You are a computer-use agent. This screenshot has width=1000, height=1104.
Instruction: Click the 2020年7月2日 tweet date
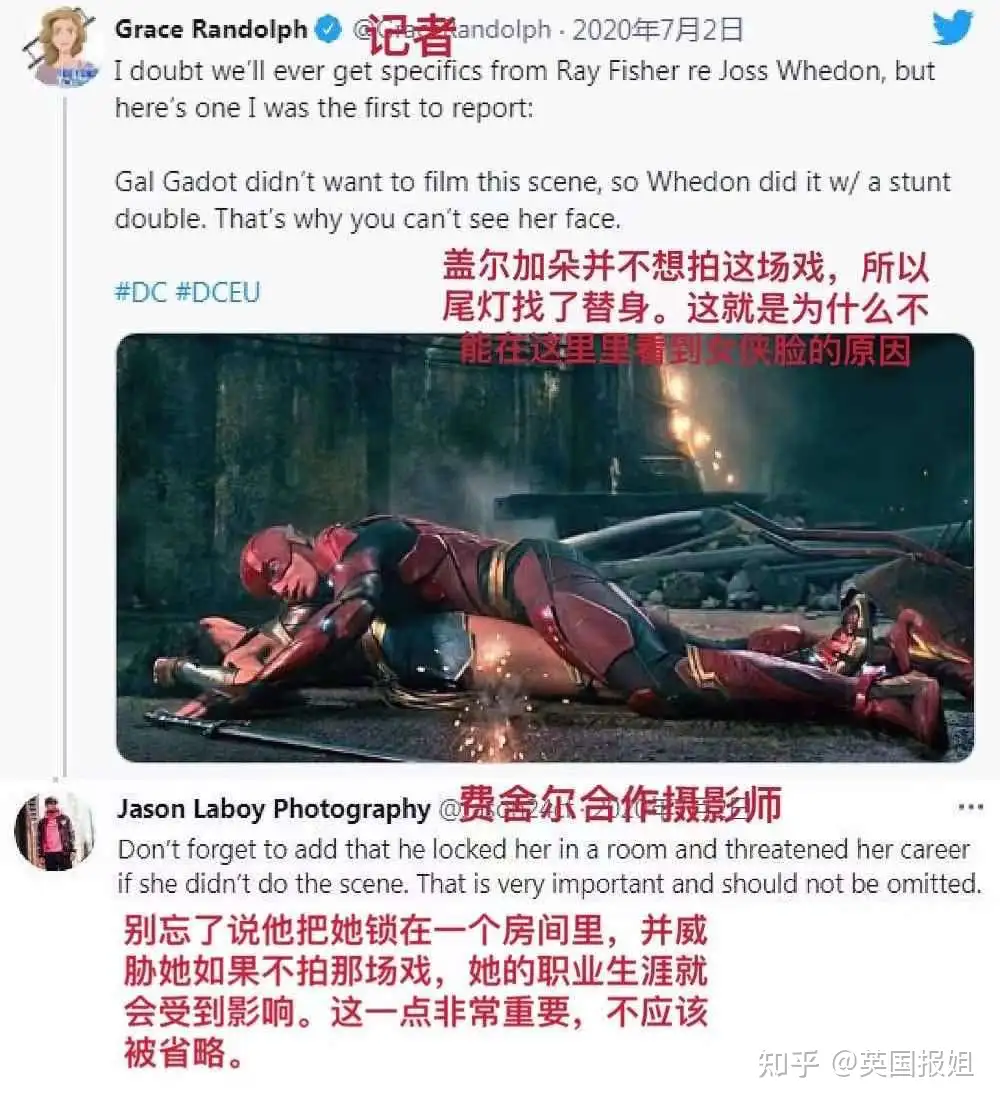[x=657, y=30]
